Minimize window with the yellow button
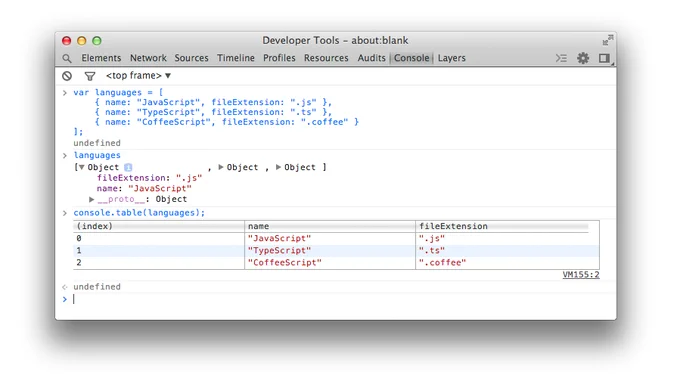680x378 pixels. pyautogui.click(x=82, y=41)
